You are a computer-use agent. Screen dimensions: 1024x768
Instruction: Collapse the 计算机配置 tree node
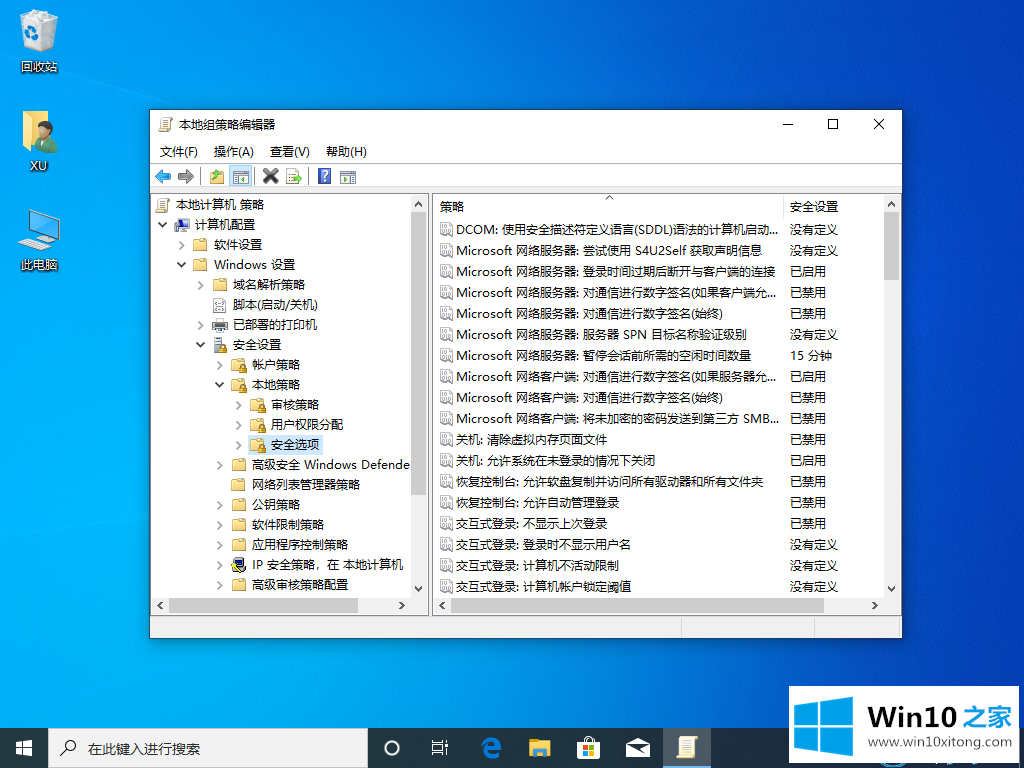(x=163, y=225)
